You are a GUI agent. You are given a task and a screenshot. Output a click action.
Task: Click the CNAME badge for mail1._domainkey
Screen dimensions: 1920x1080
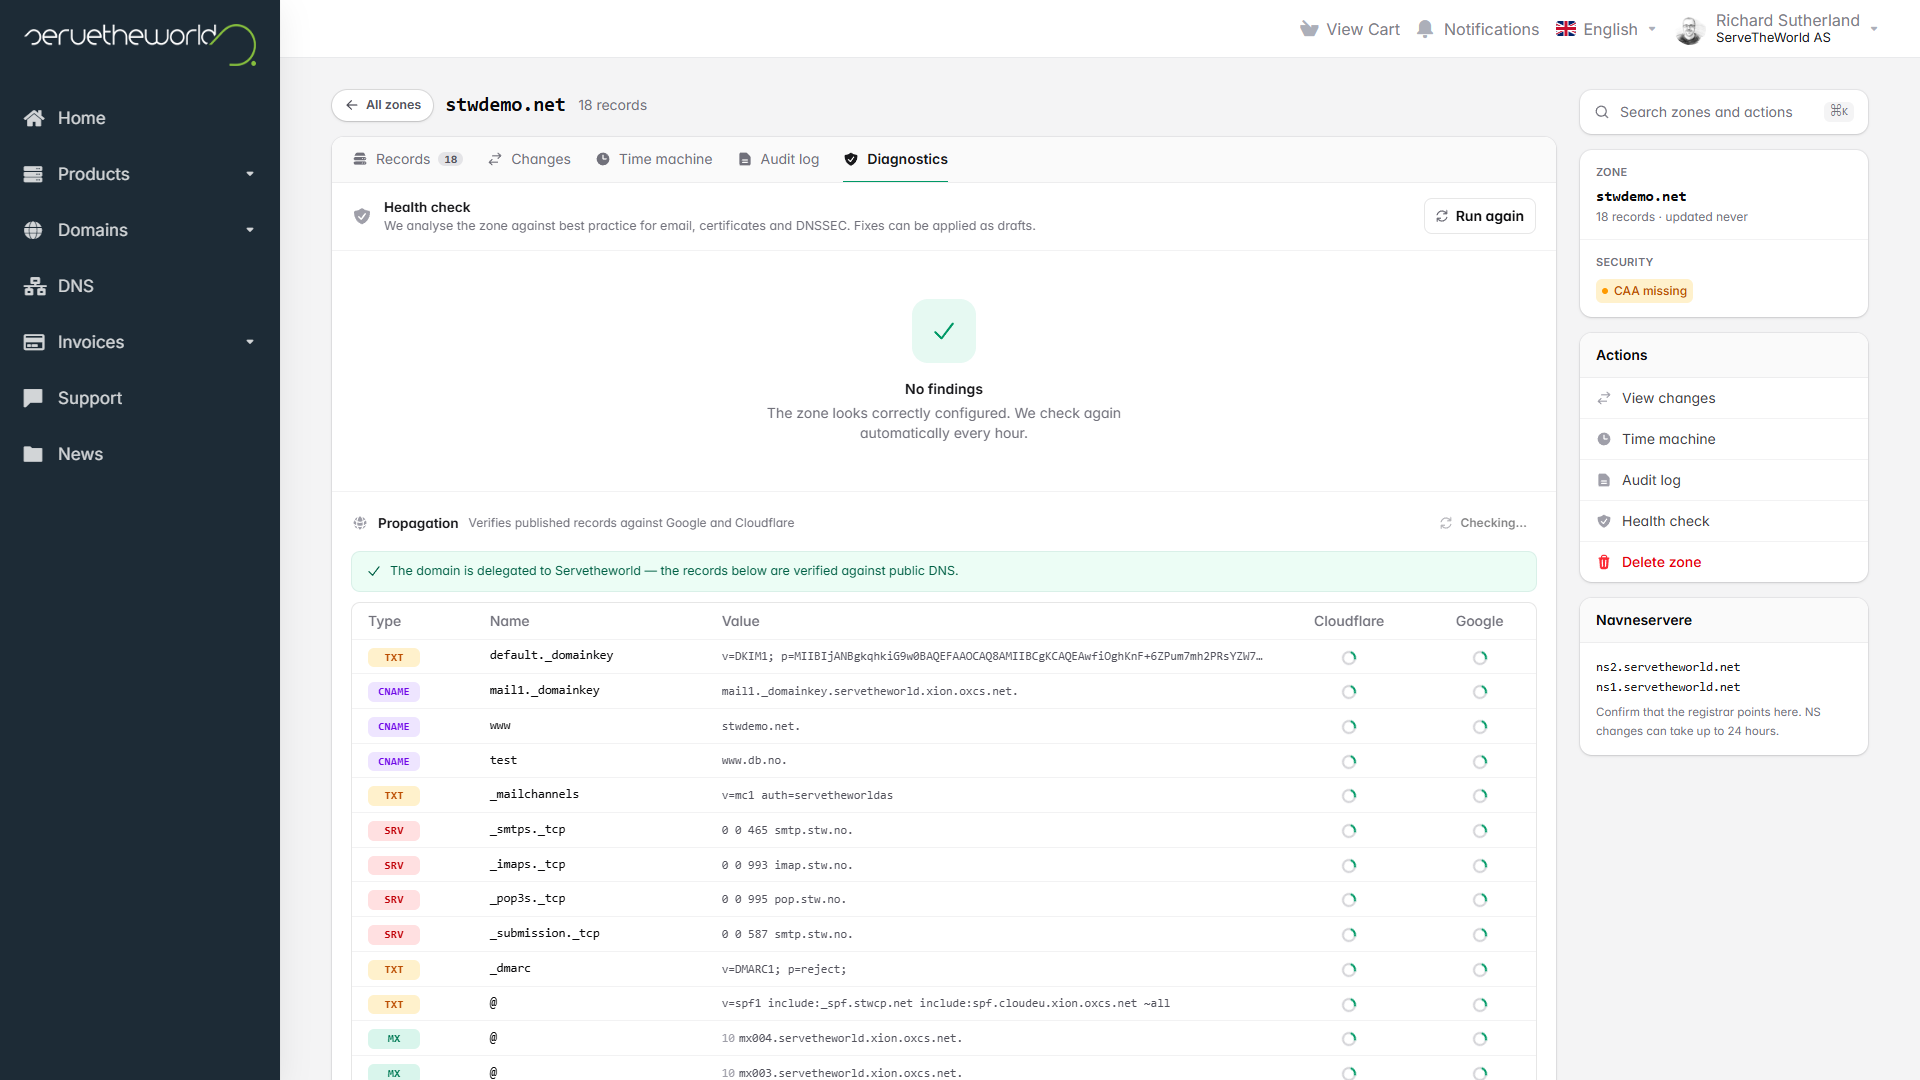pos(394,692)
